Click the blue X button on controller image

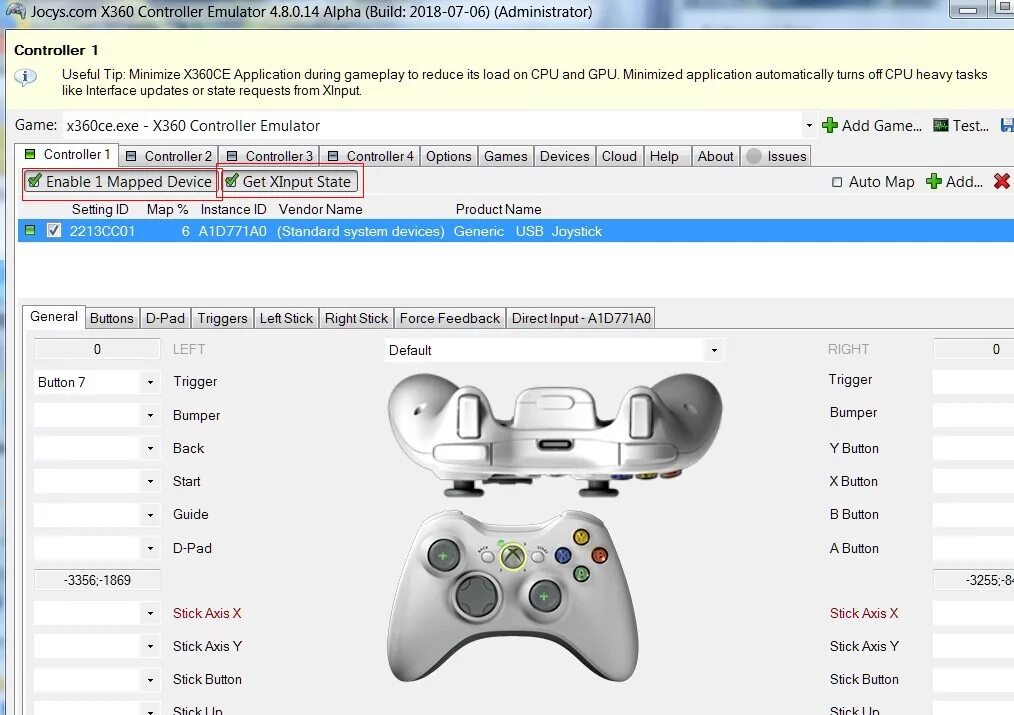point(563,555)
